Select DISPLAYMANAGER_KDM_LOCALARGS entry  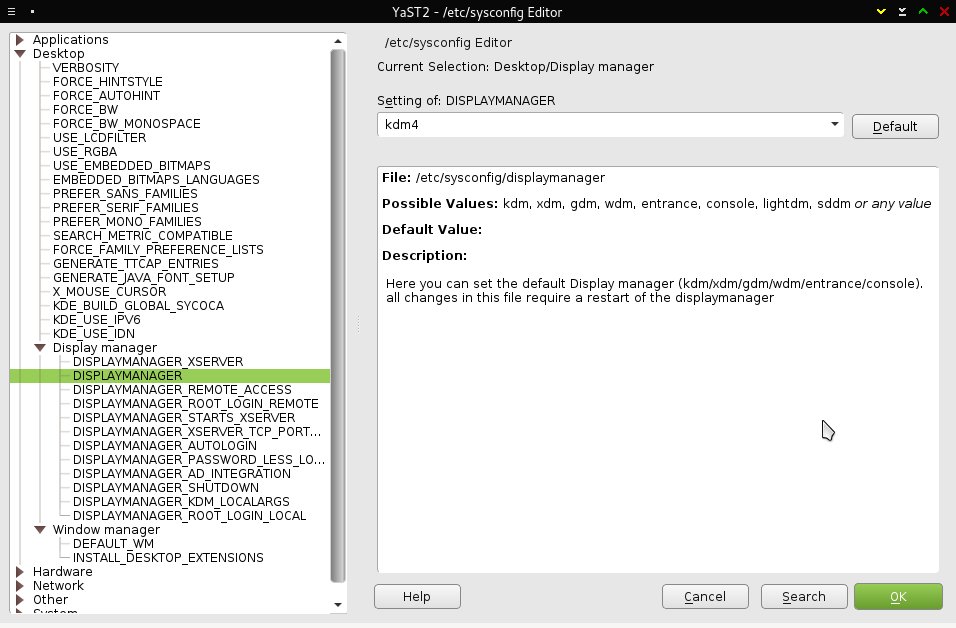click(x=181, y=502)
